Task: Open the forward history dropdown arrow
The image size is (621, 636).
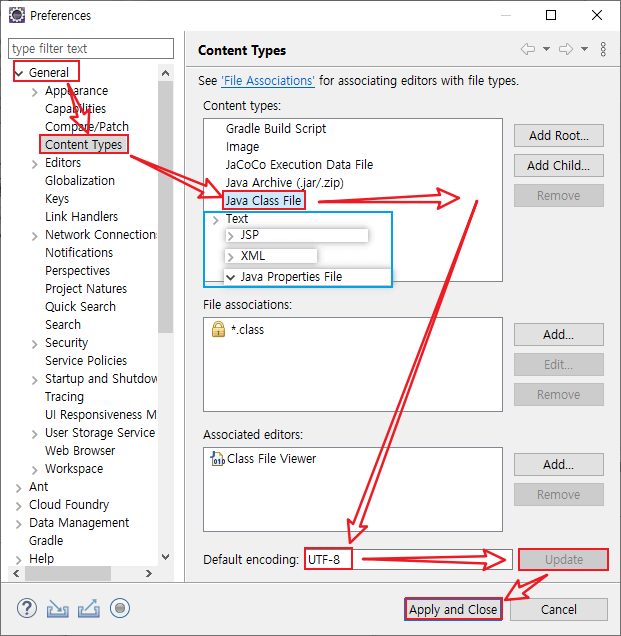Action: pyautogui.click(x=584, y=49)
